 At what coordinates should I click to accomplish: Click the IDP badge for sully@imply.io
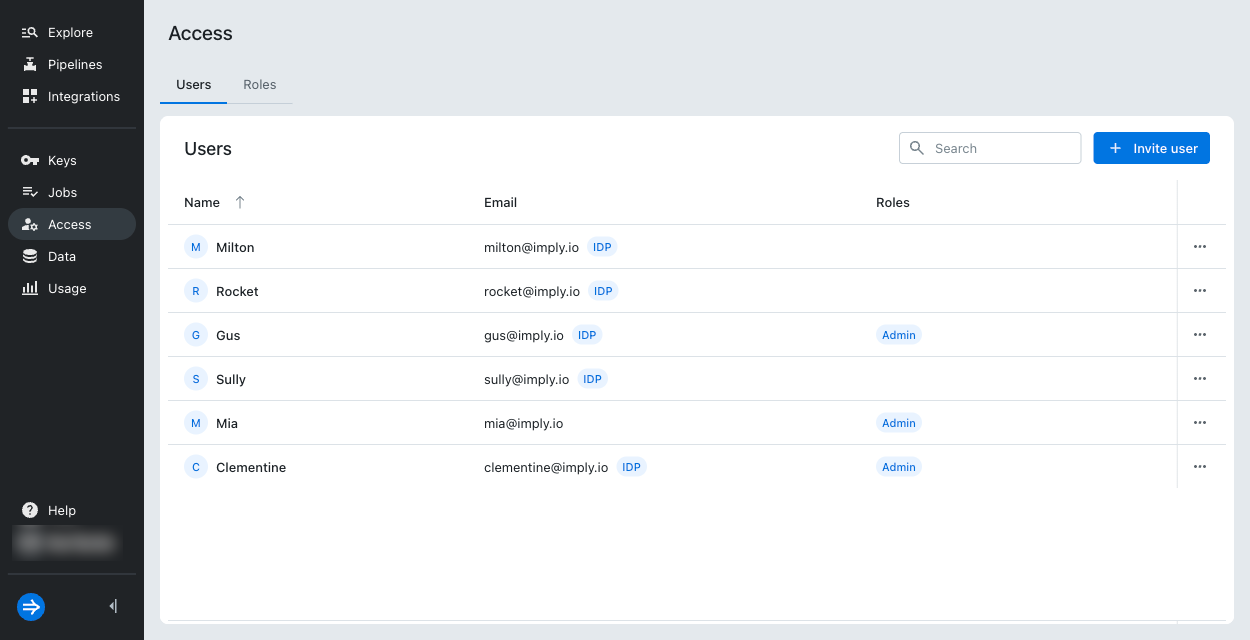[593, 379]
